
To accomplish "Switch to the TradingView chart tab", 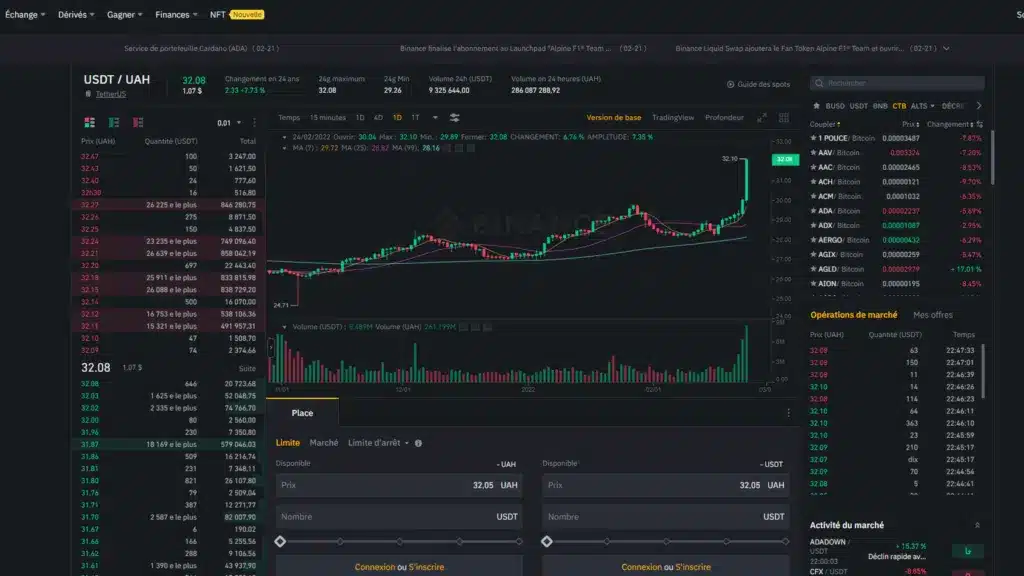I will click(x=673, y=118).
